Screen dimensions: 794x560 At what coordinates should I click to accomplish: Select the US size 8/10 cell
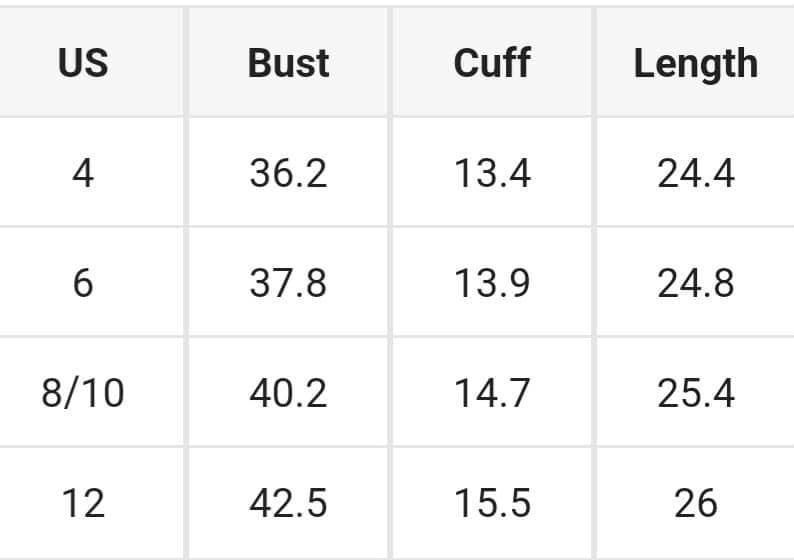click(x=83, y=393)
